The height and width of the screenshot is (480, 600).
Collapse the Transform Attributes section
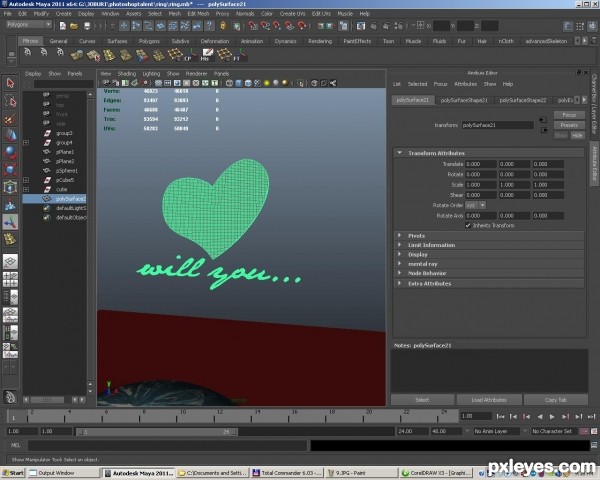click(399, 153)
